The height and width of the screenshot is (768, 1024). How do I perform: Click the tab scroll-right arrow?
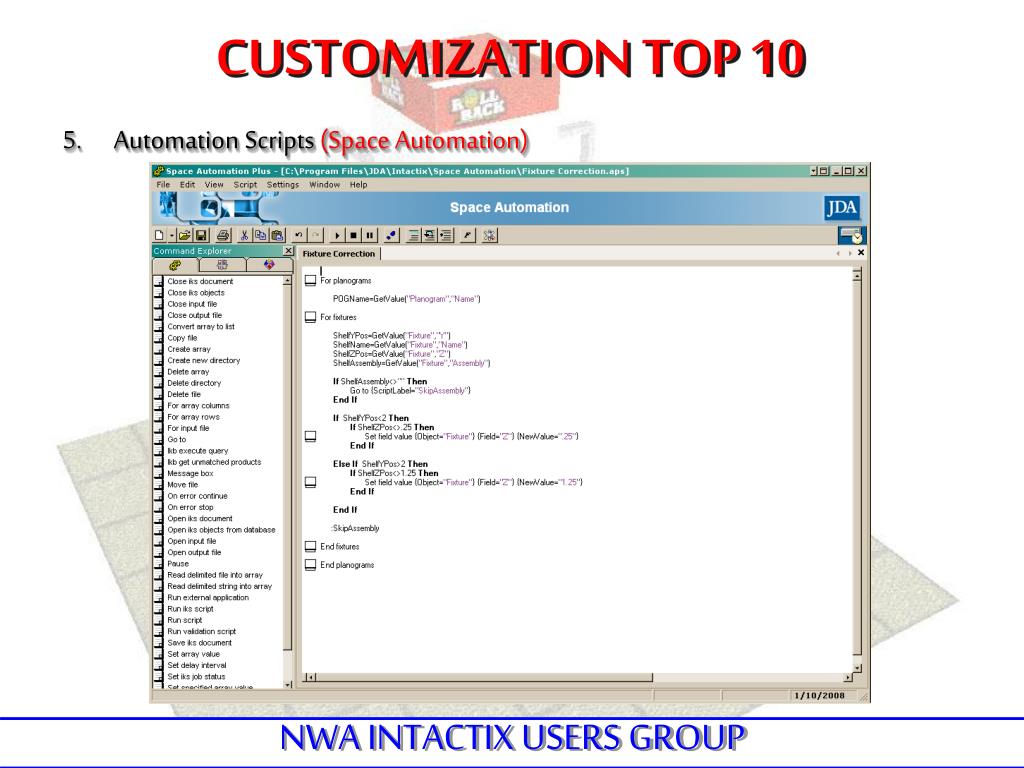tap(850, 253)
